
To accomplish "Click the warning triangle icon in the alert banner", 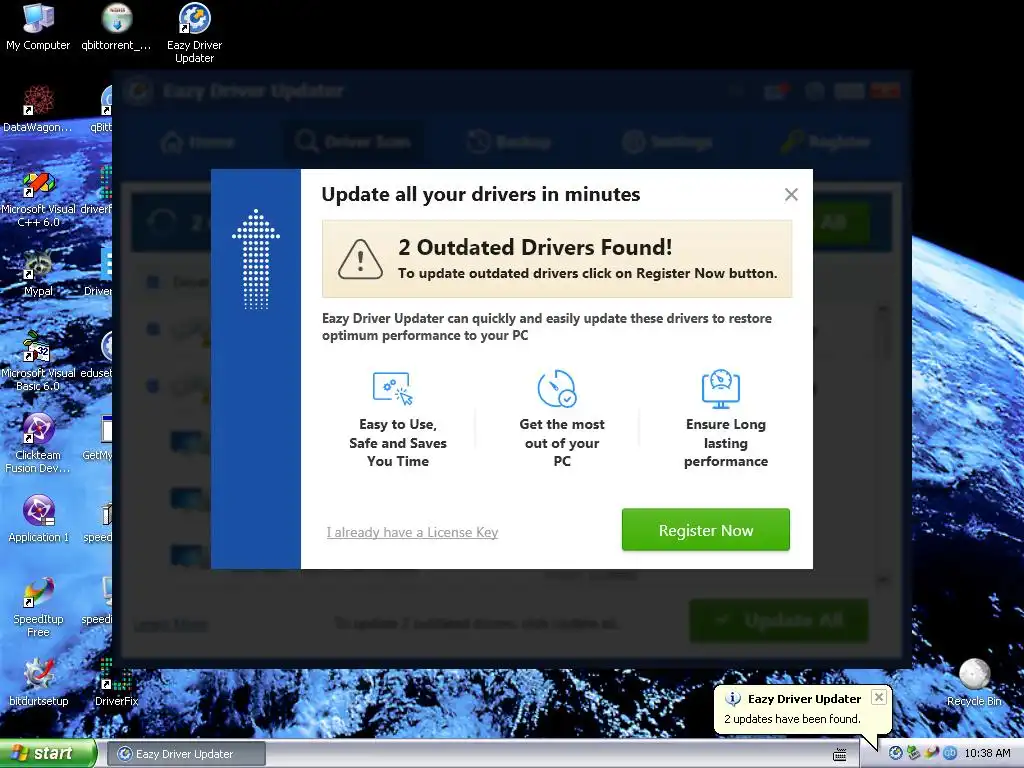I will point(360,259).
